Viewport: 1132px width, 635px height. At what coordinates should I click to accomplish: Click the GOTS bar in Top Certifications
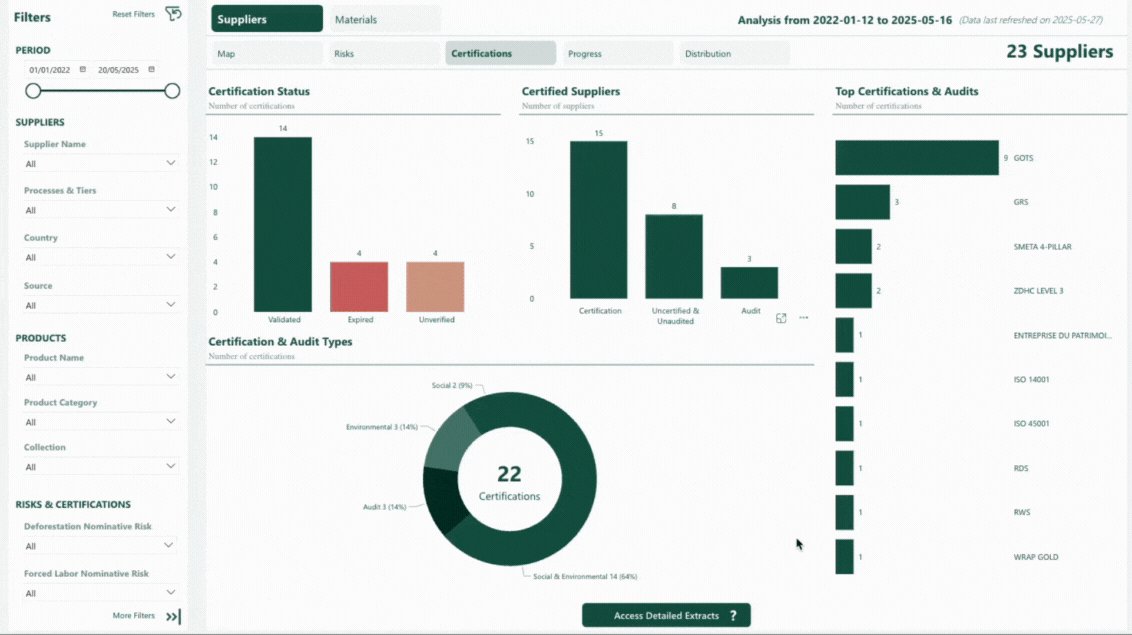[916, 158]
